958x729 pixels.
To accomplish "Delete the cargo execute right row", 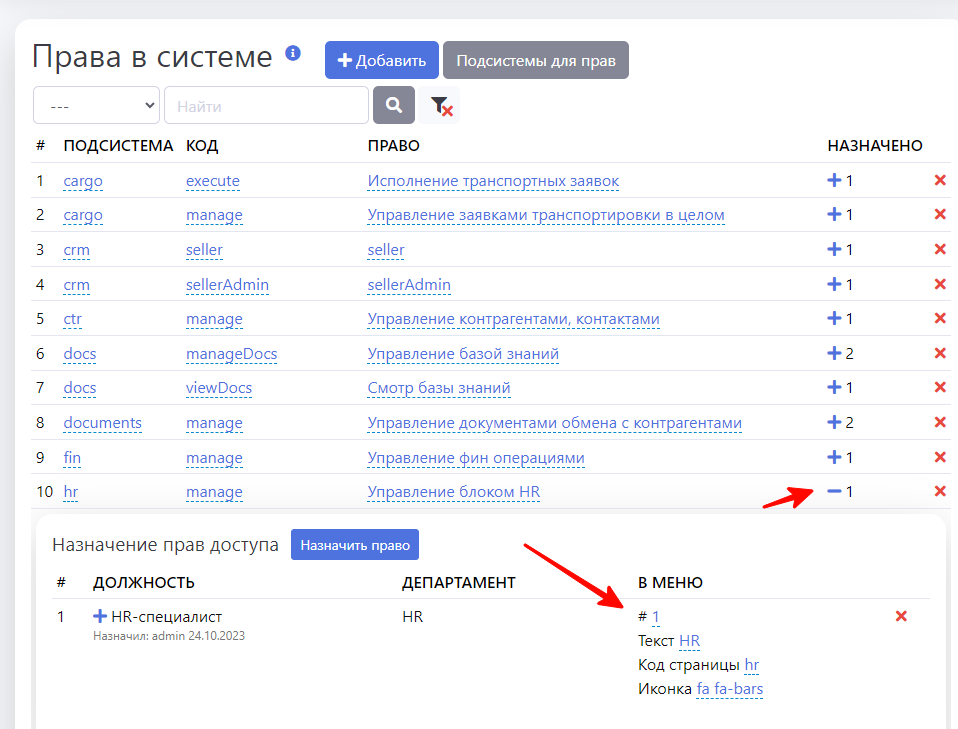I will [x=939, y=181].
